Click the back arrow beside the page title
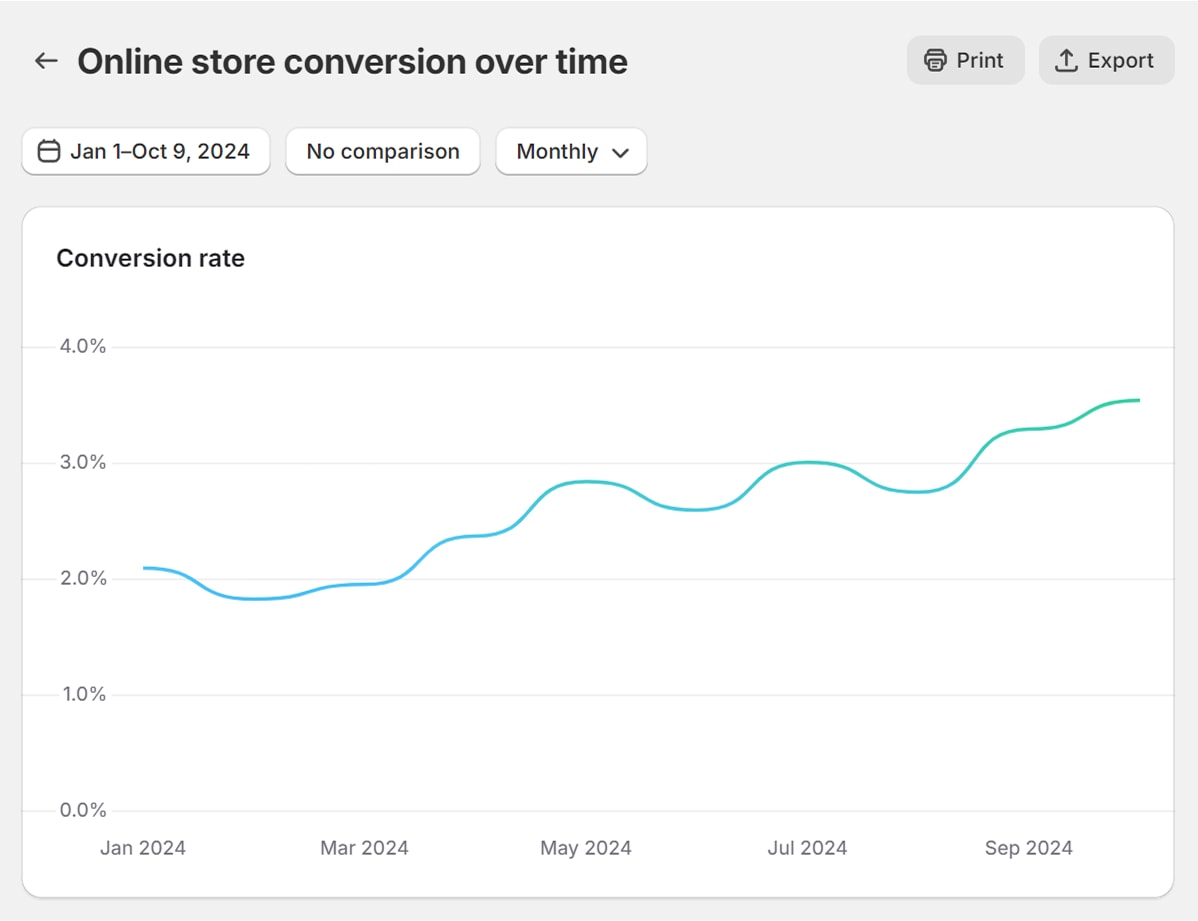This screenshot has height=921, width=1198. [46, 61]
